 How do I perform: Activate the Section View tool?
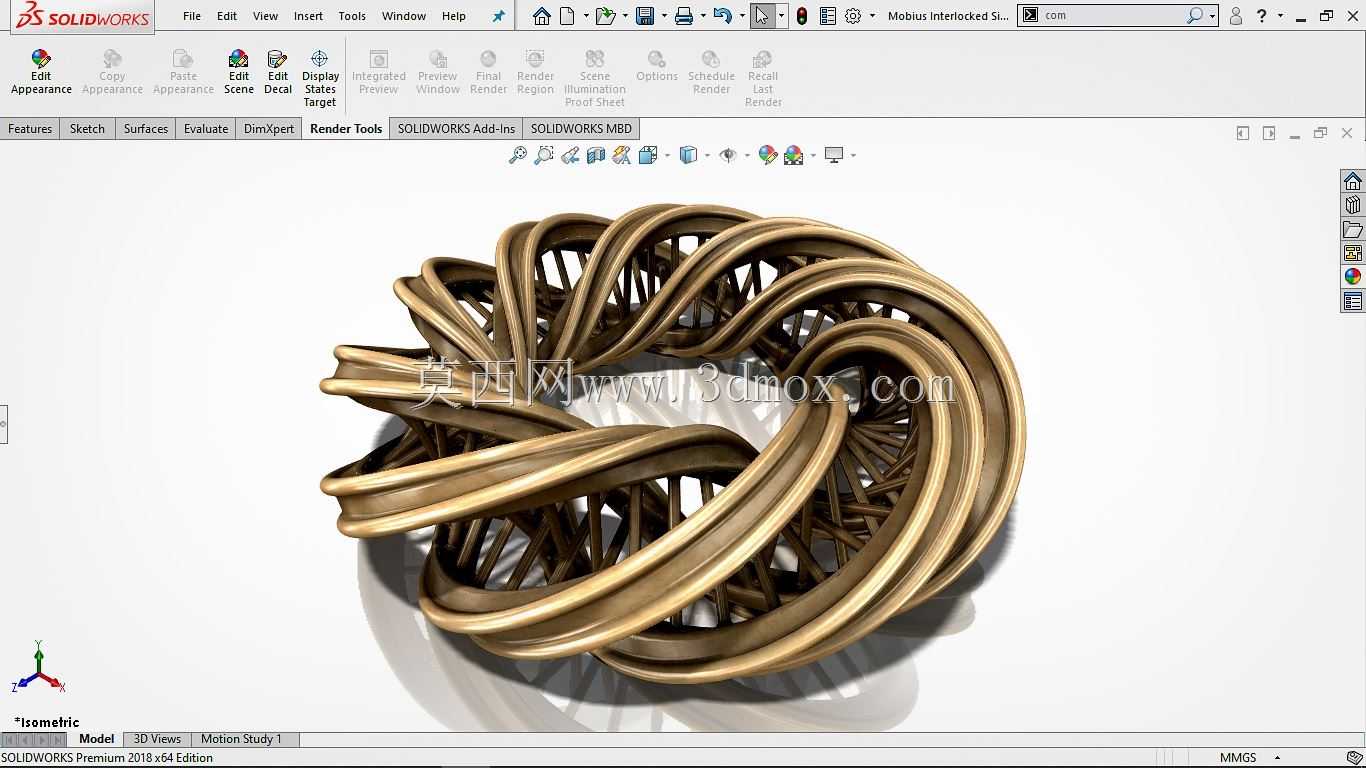click(x=596, y=155)
